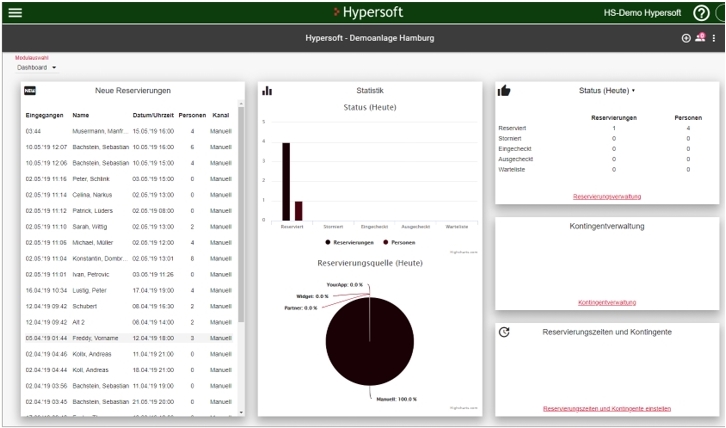
Task: Select the Koll, Andreas reservation
Action: point(129,370)
